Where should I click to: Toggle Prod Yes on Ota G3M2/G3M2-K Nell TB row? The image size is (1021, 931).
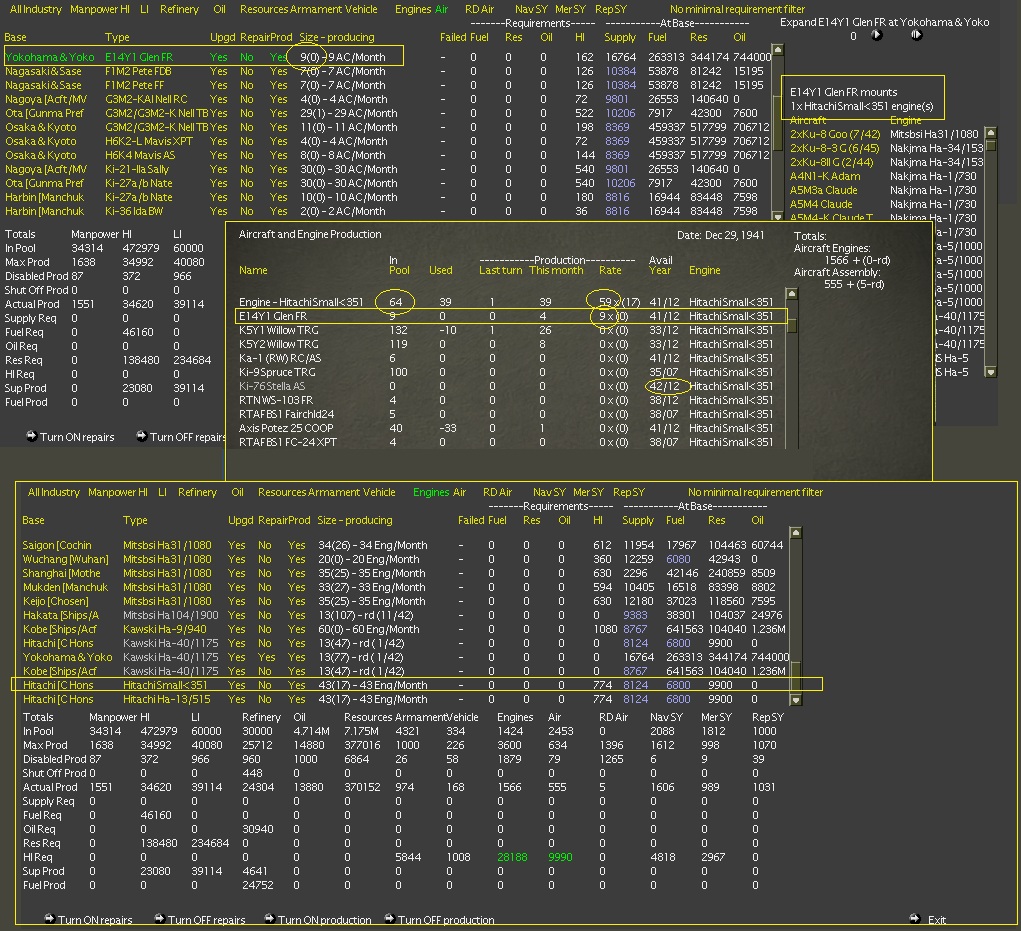tap(279, 113)
